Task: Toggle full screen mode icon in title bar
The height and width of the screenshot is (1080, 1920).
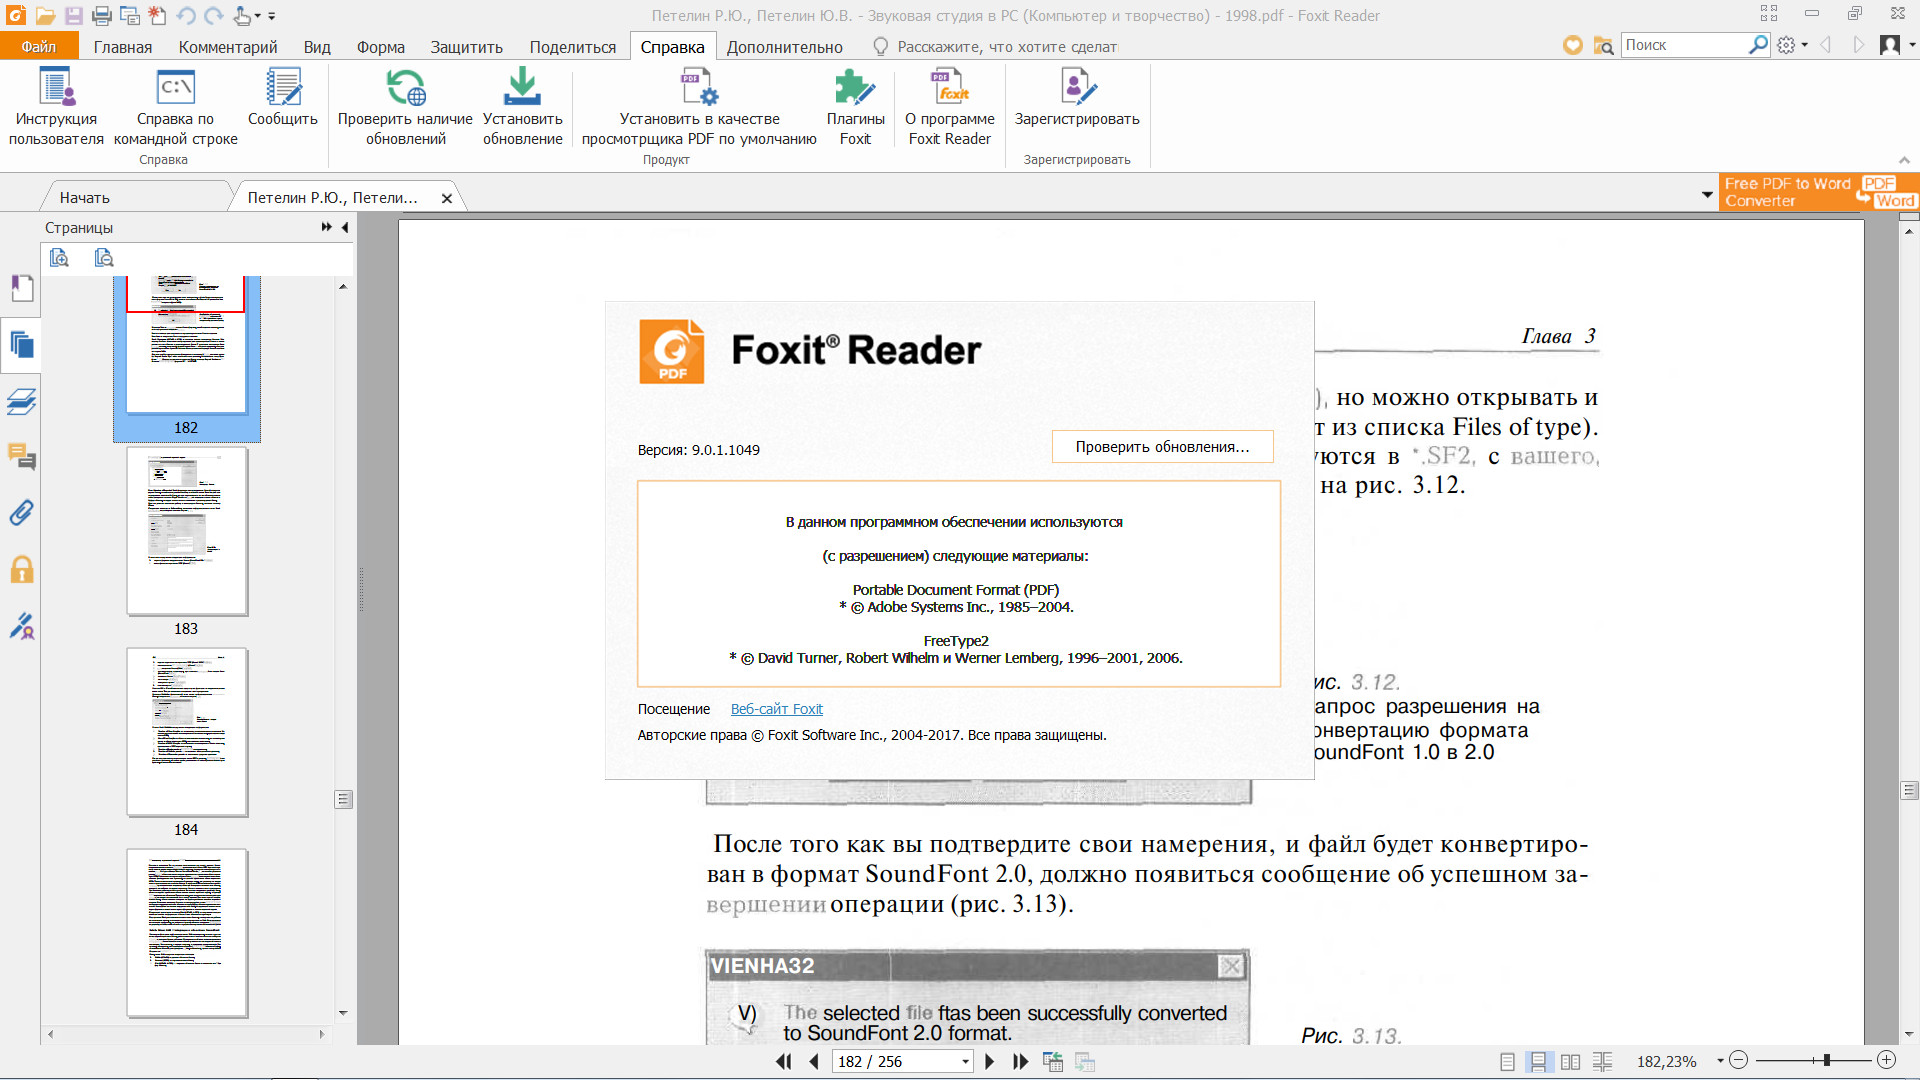Action: pos(1769,14)
